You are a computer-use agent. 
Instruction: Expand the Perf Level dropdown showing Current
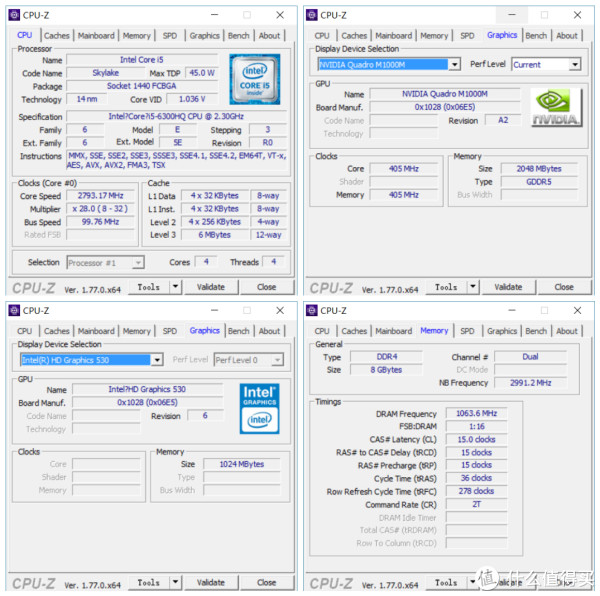coord(575,64)
